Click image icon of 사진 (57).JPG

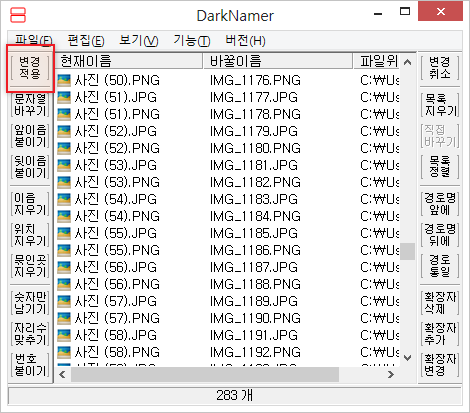click(64, 301)
